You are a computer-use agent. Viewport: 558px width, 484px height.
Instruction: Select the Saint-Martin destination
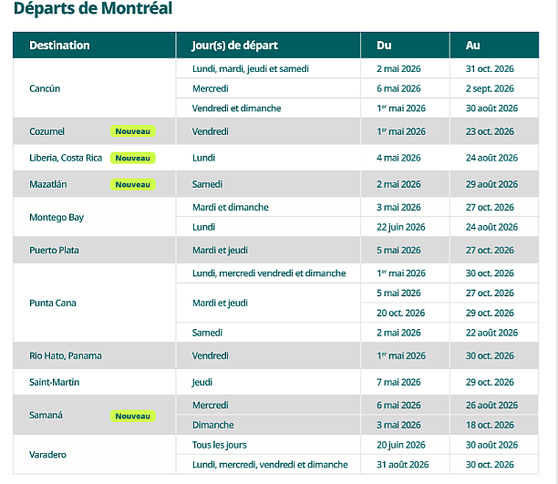pos(54,382)
